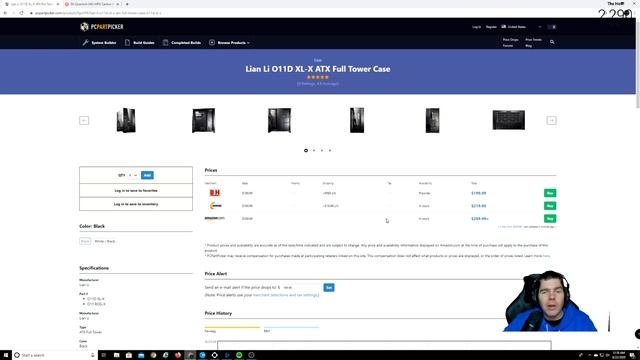Viewport: 640px width, 360px height.
Task: Select the sixth wide case thumbnail
Action: 509,120
